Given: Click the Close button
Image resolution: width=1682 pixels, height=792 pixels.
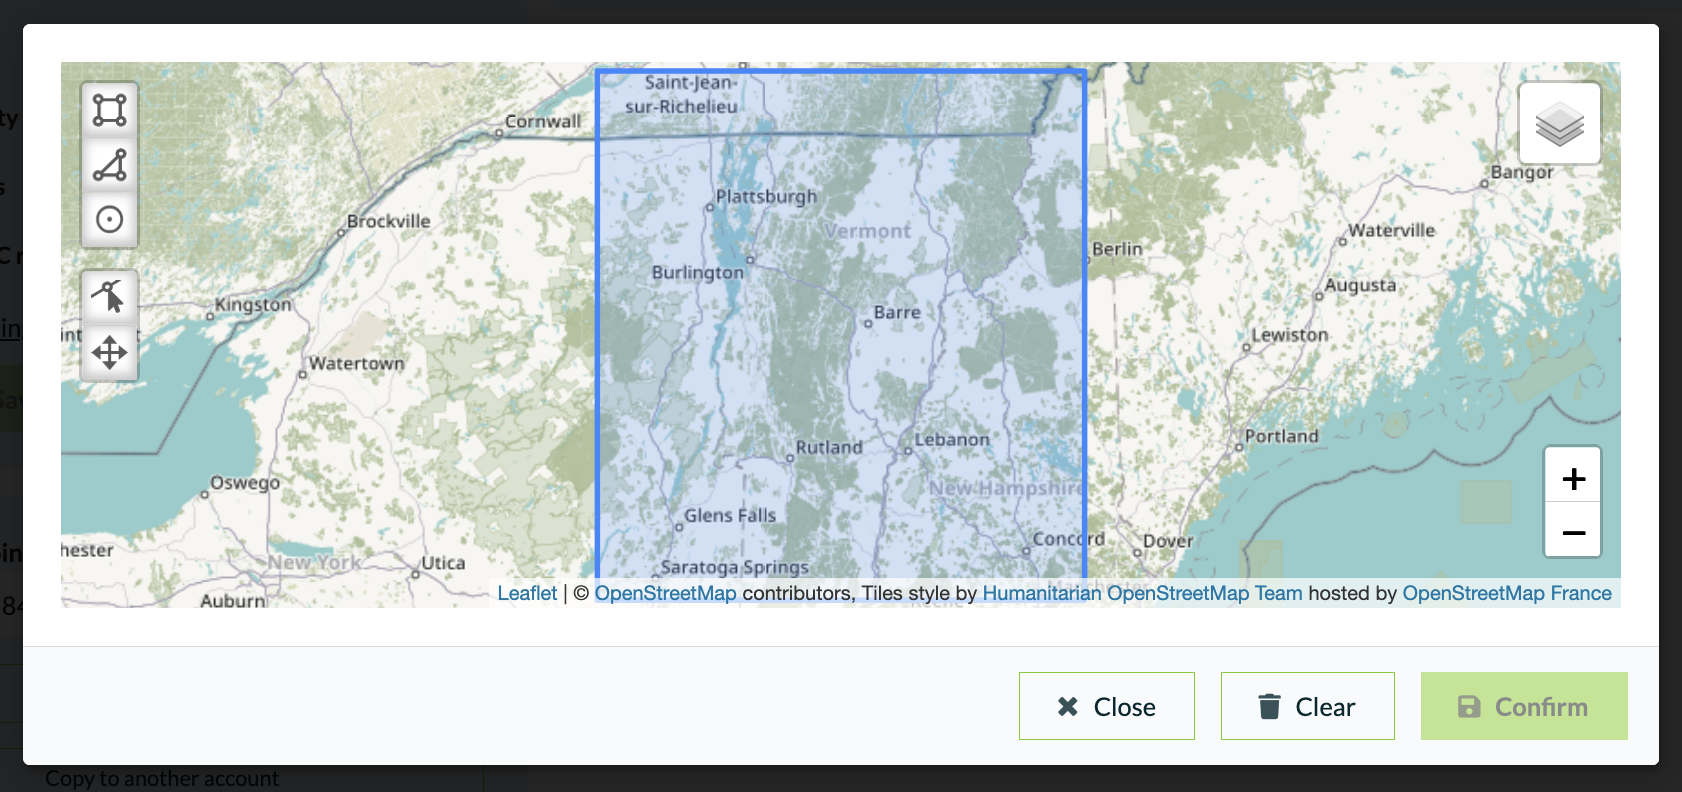Looking at the screenshot, I should [1106, 707].
